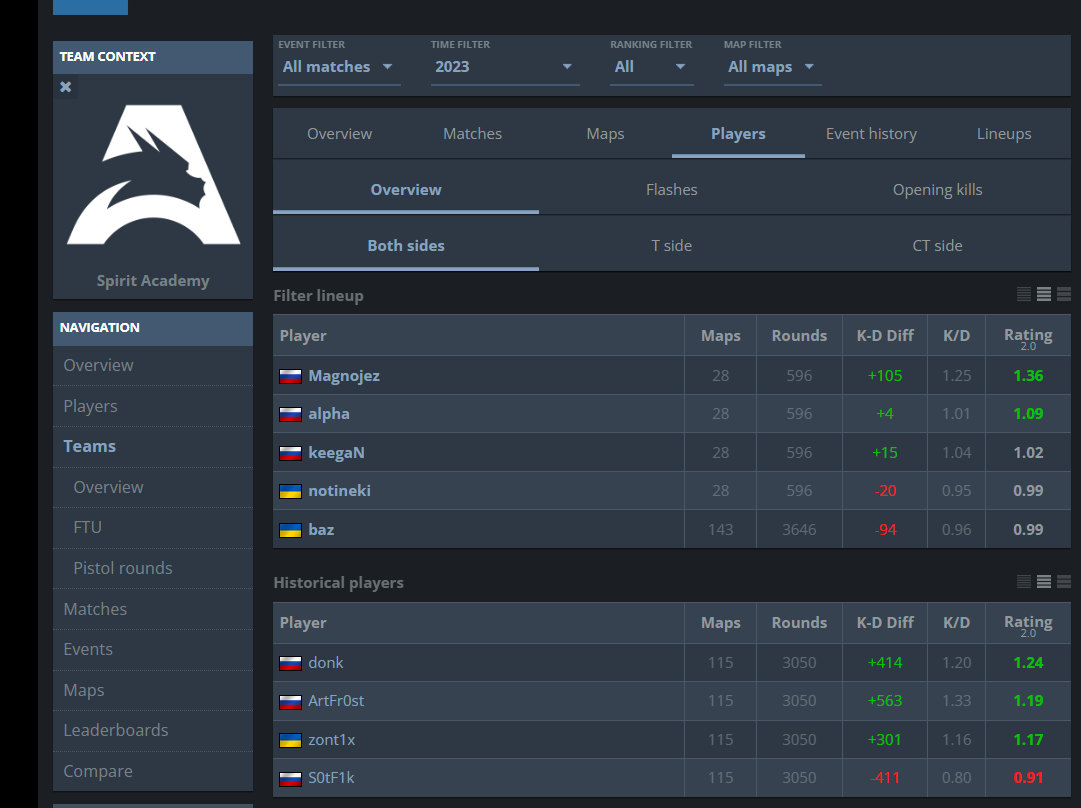Screen dimensions: 1081x808
Task: Click Magnojez's 1.36 rating value
Action: point(1028,376)
